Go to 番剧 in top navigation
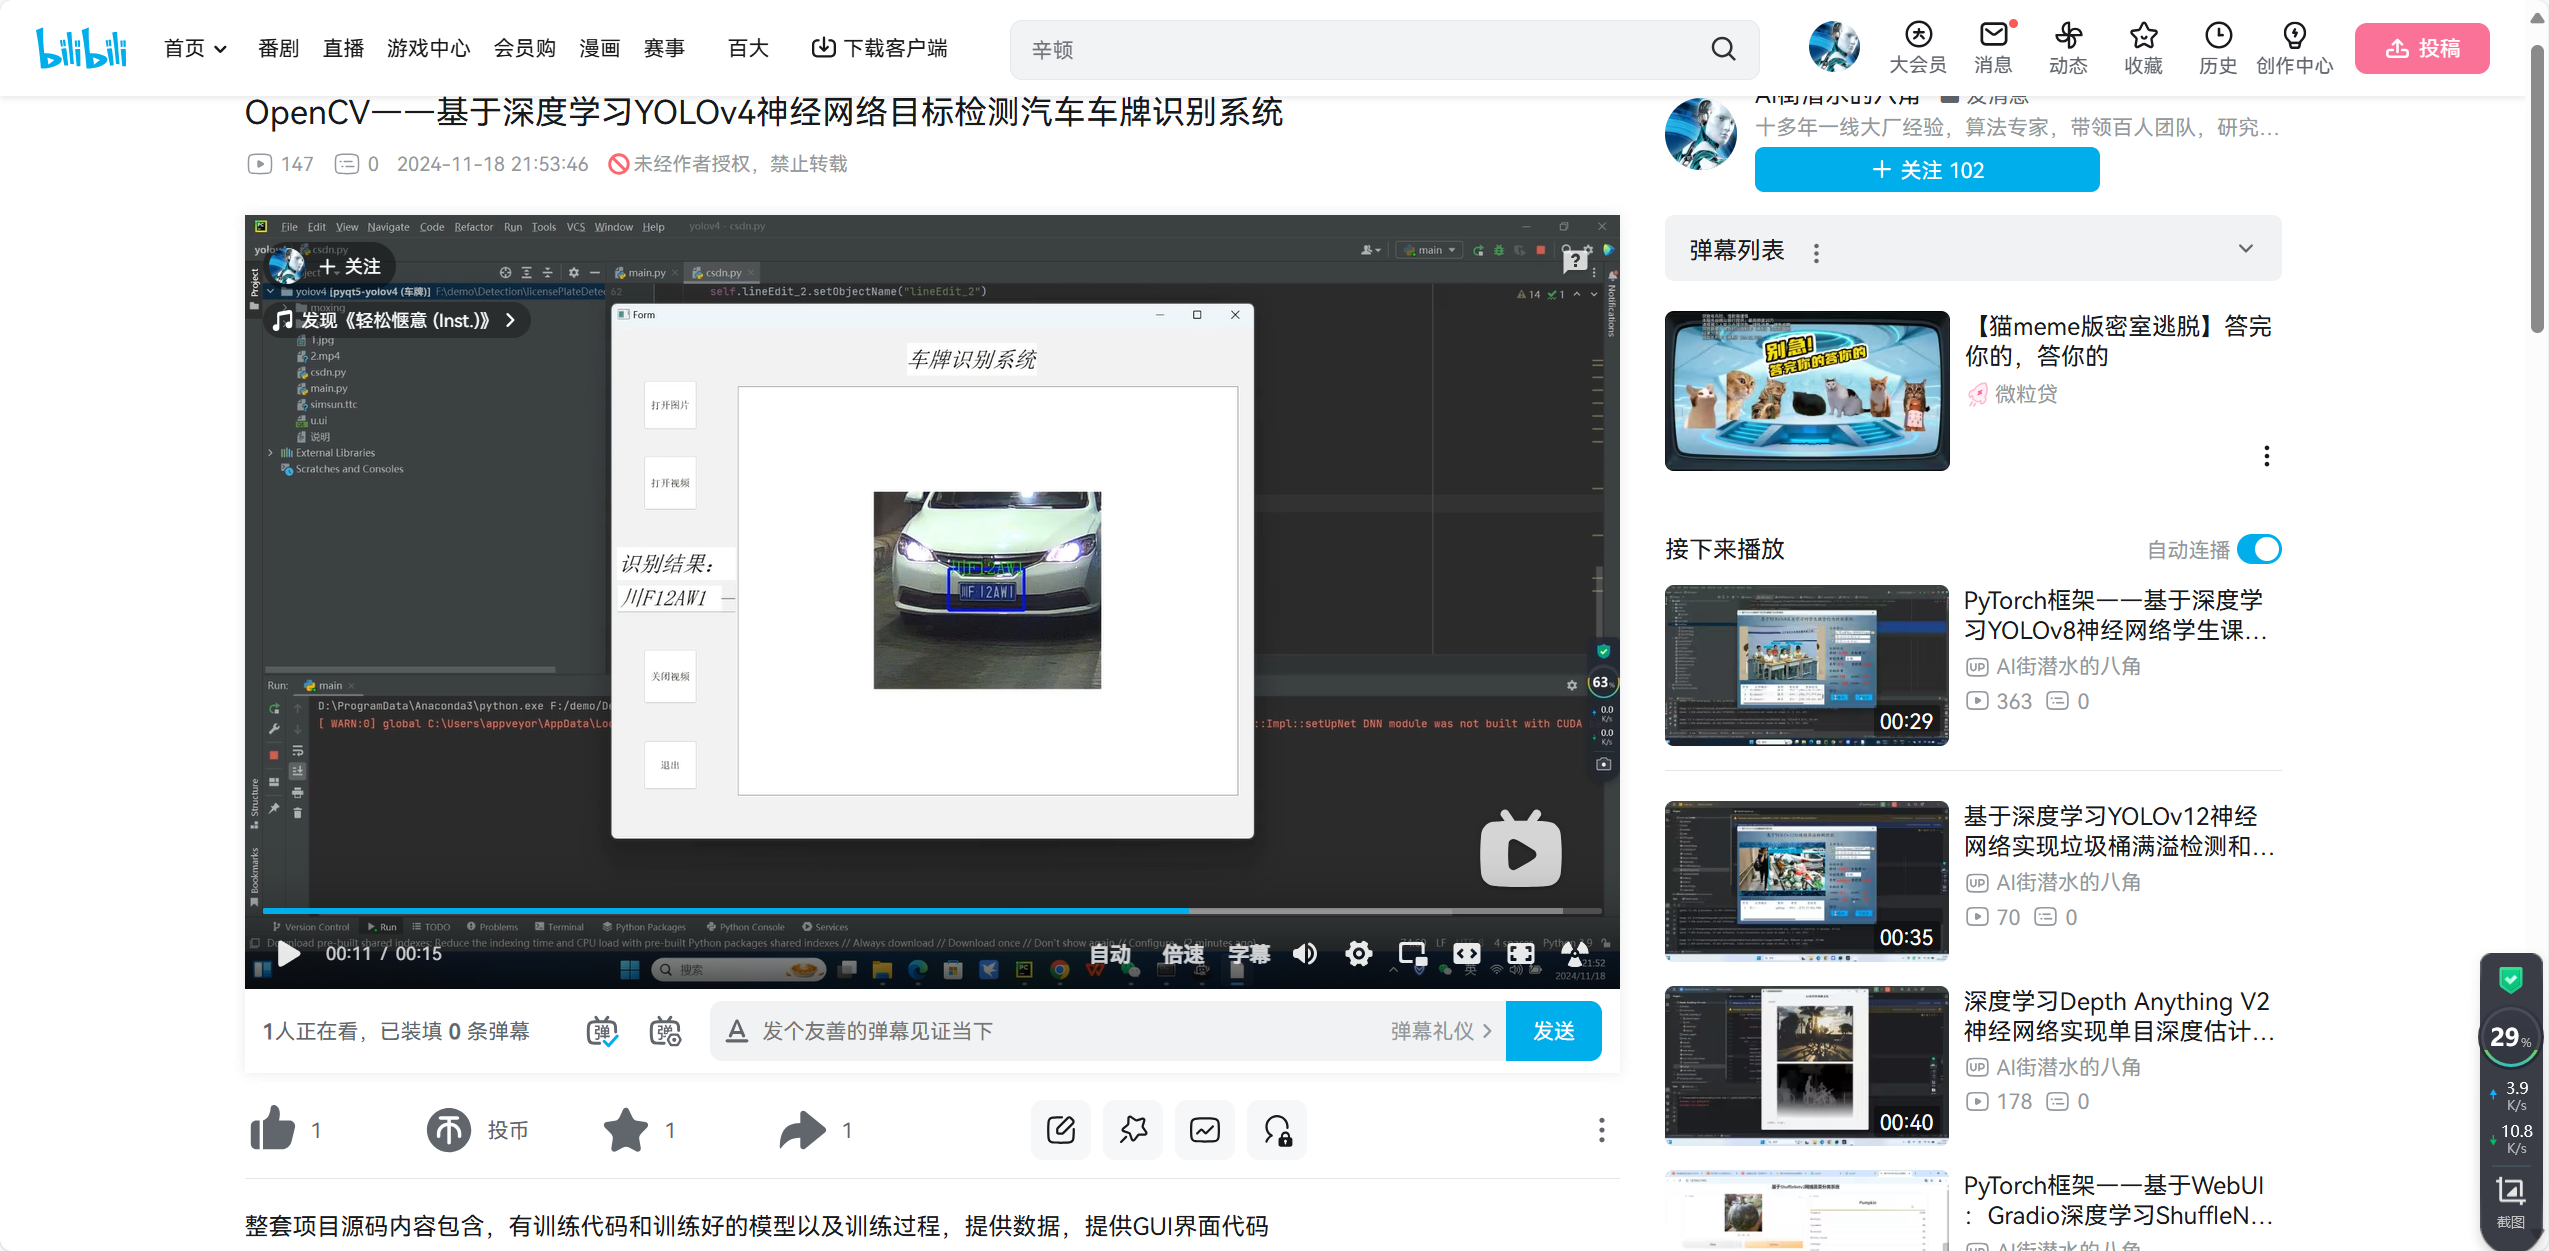 pos(278,48)
